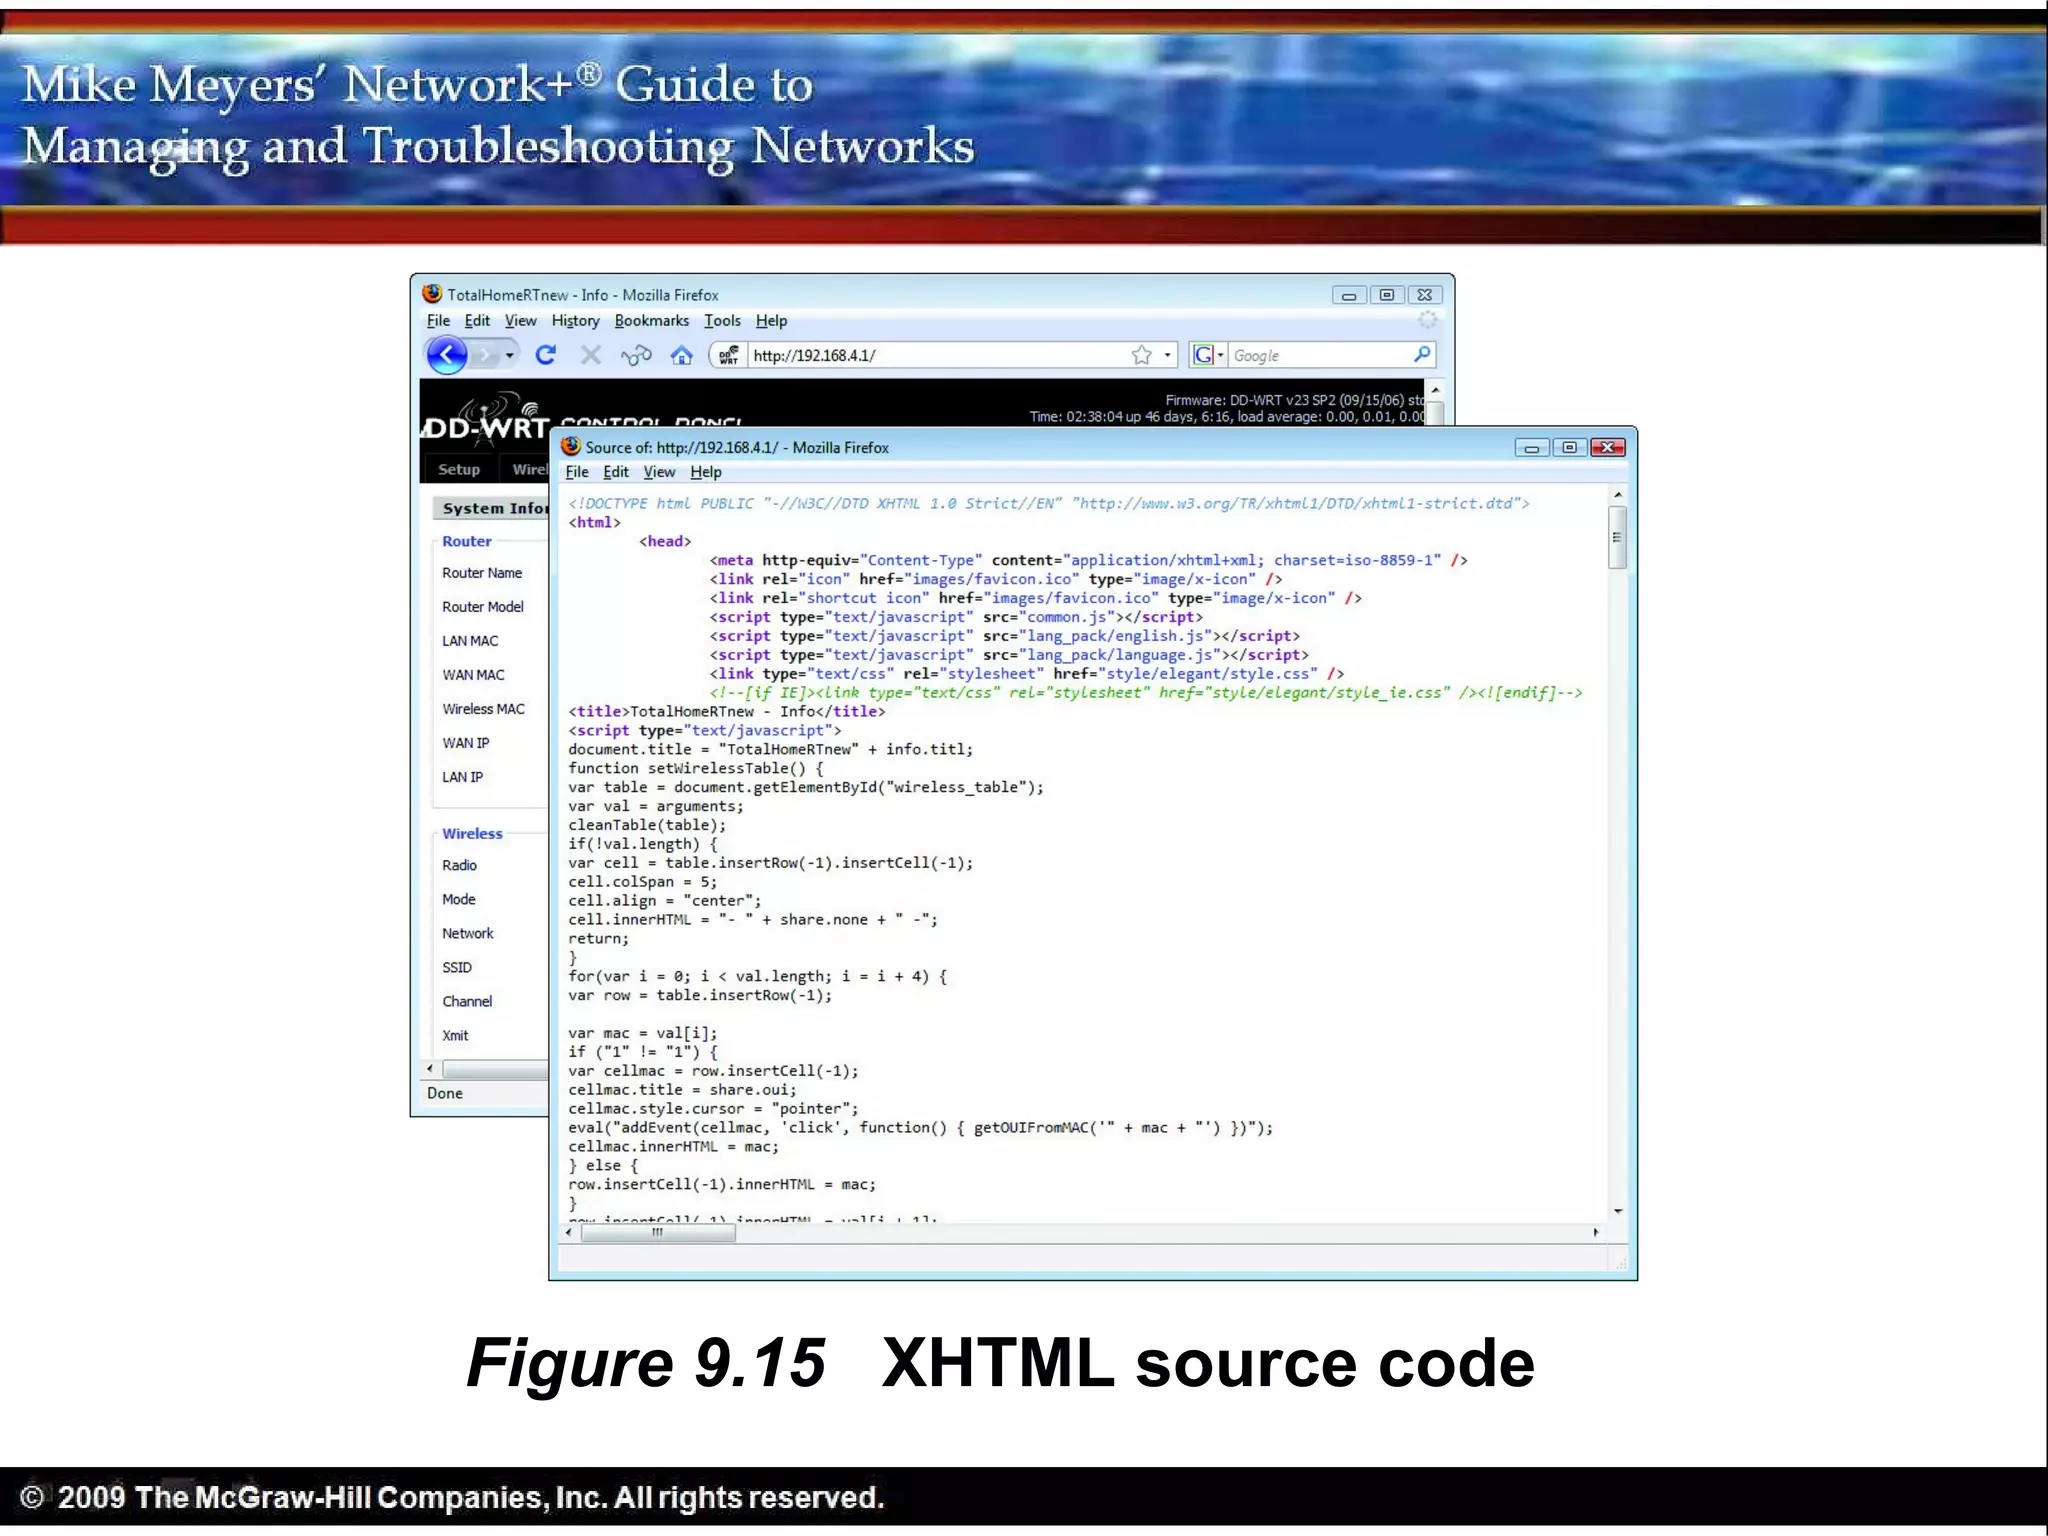The width and height of the screenshot is (2048, 1536).
Task: Click the Home icon in Firefox toolbar
Action: (681, 355)
